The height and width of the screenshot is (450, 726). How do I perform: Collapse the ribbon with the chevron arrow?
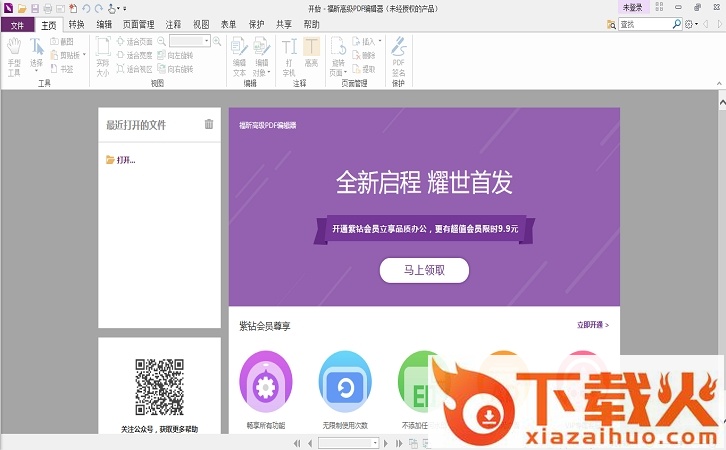click(719, 83)
